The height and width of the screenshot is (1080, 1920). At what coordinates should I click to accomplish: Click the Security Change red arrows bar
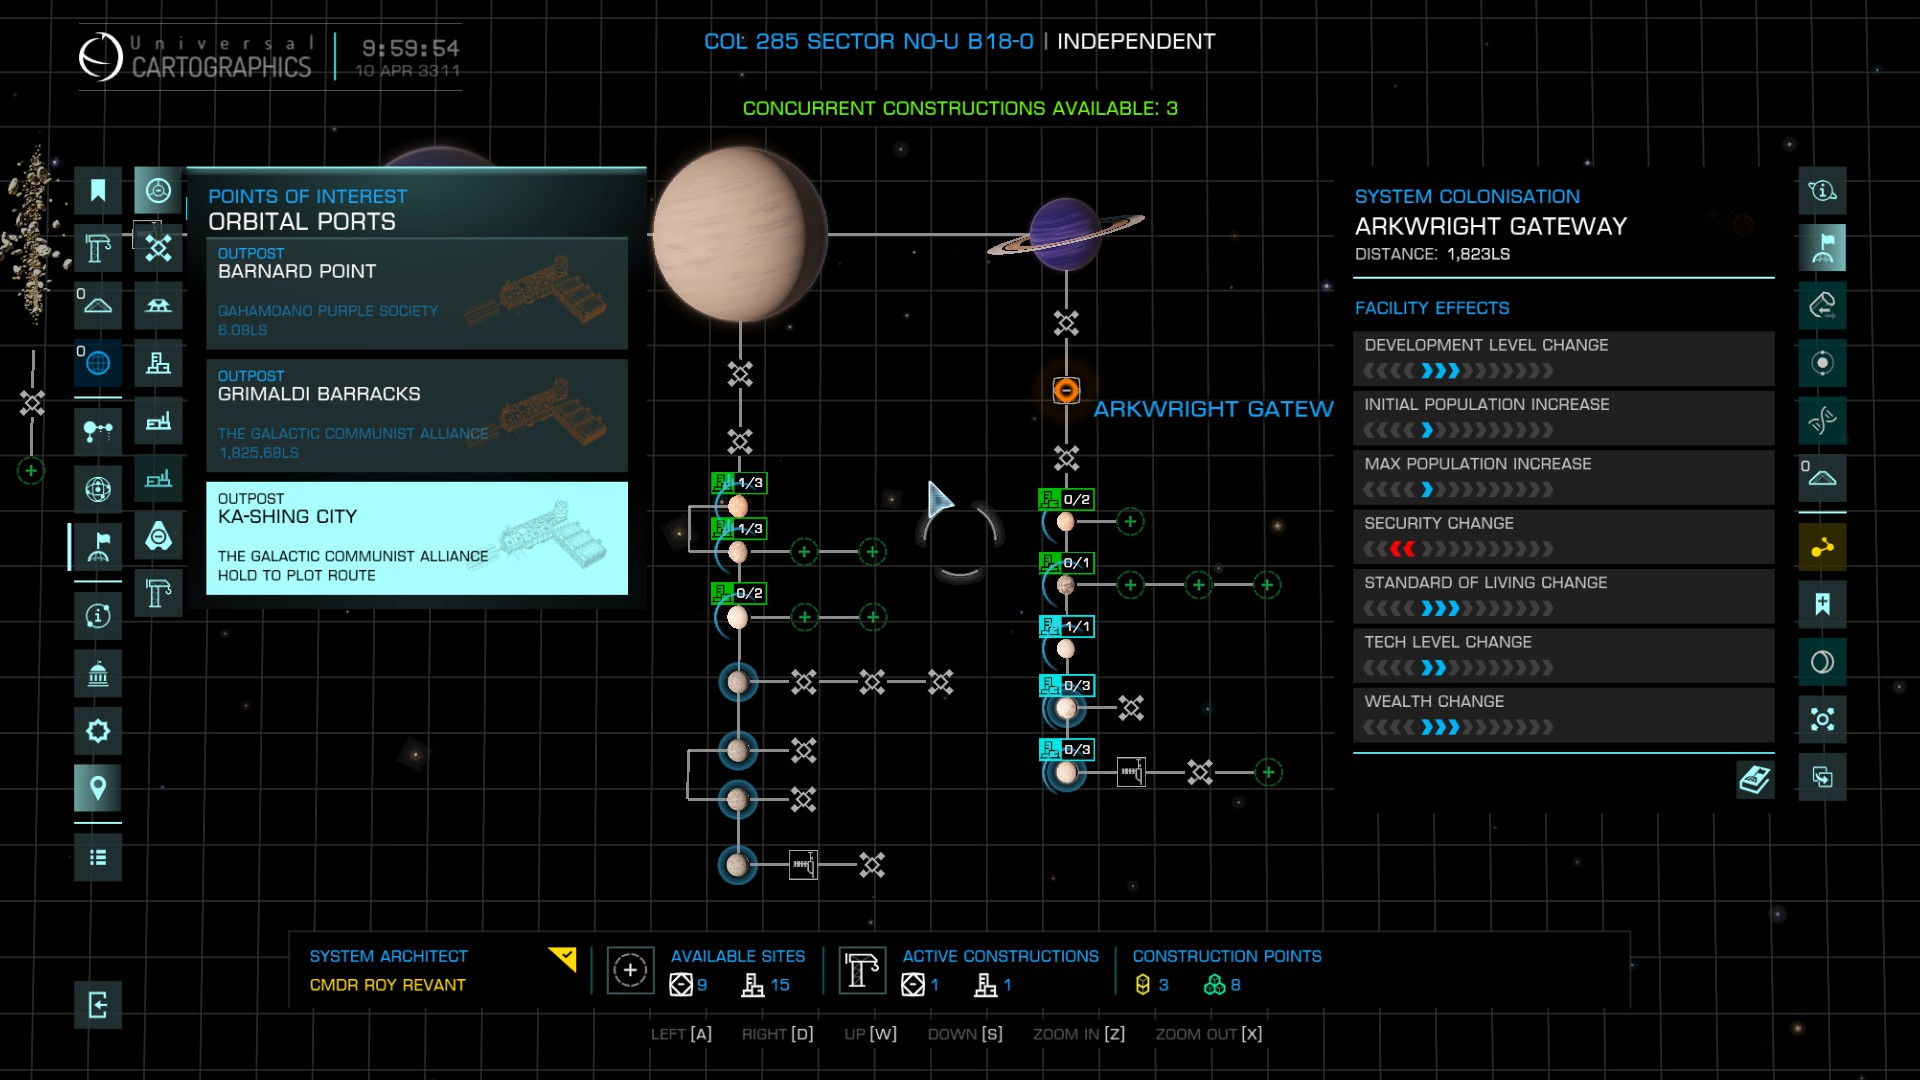pyautogui.click(x=1563, y=537)
